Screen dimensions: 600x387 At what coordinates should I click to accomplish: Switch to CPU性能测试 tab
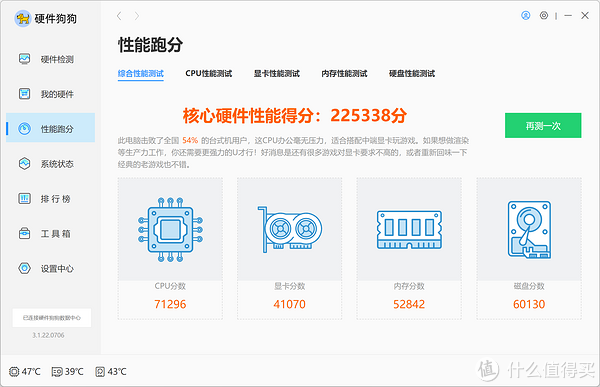click(x=209, y=73)
